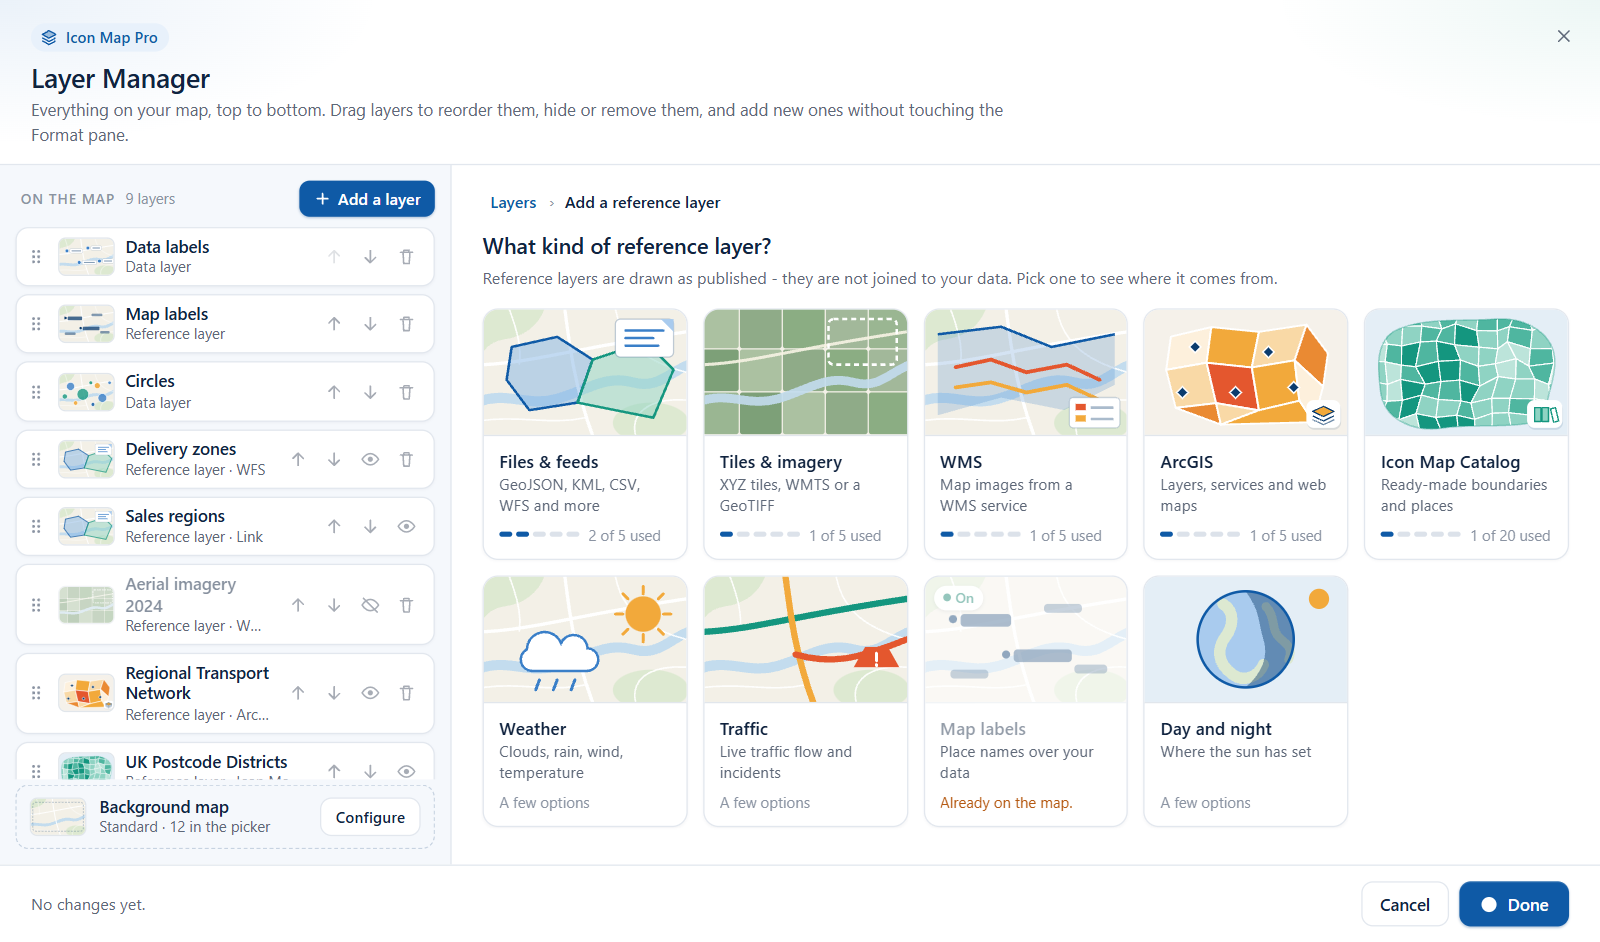Hide the Delivery zones layer
1600x942 pixels.
370,459
